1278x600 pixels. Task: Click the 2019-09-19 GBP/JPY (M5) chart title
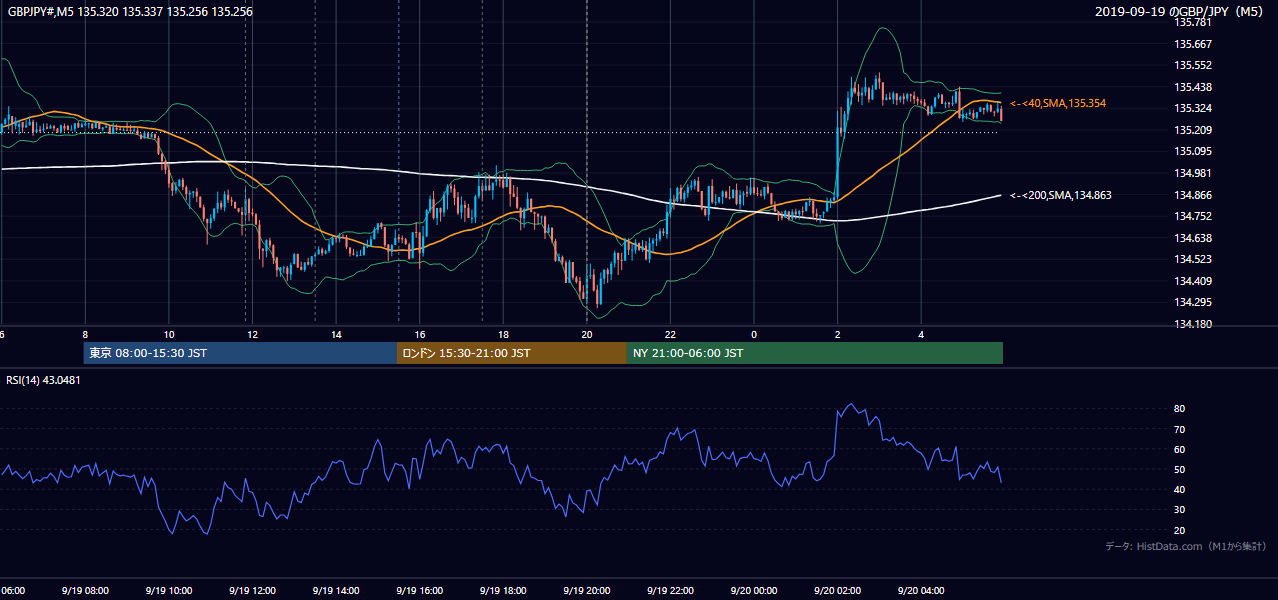click(x=1181, y=11)
